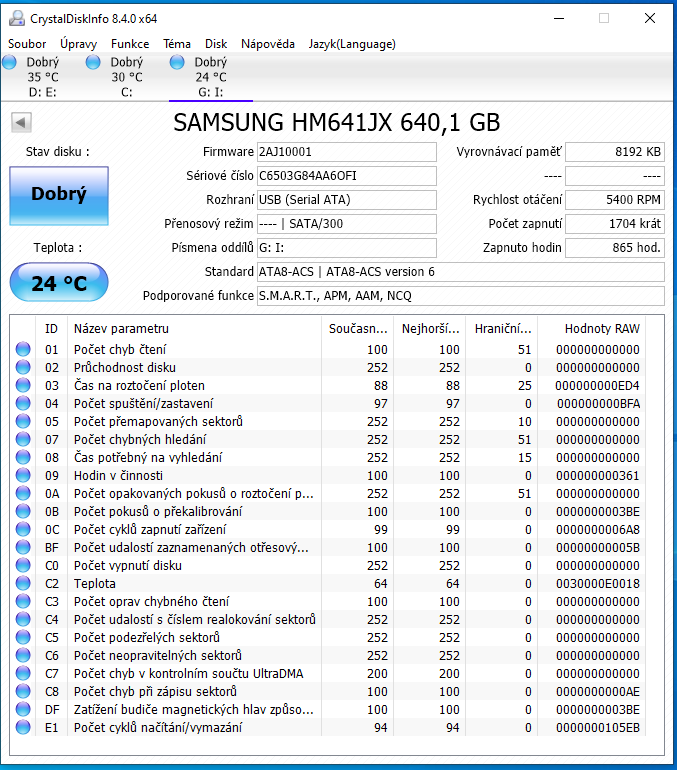Viewport: 677px width, 770px height.
Task: Click status orb of attribute C7 row
Action: click(x=23, y=673)
